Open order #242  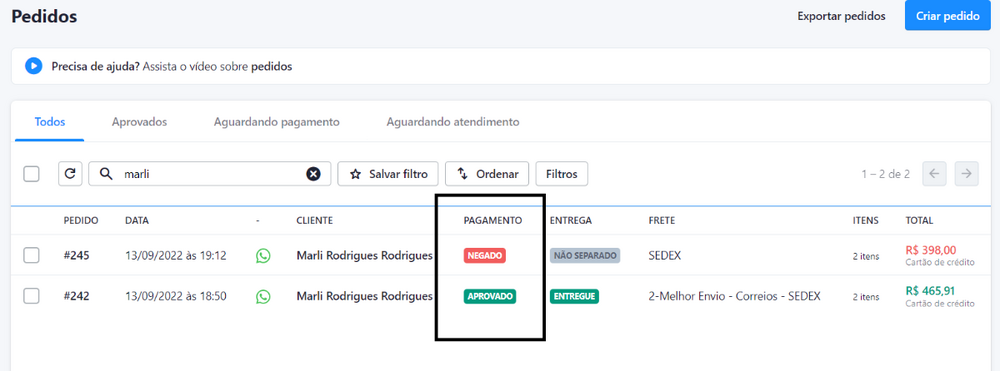pyautogui.click(x=77, y=296)
